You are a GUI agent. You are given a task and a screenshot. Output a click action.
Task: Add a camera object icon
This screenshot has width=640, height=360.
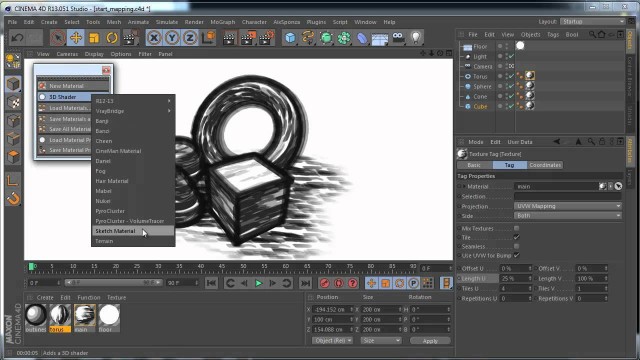(398, 38)
